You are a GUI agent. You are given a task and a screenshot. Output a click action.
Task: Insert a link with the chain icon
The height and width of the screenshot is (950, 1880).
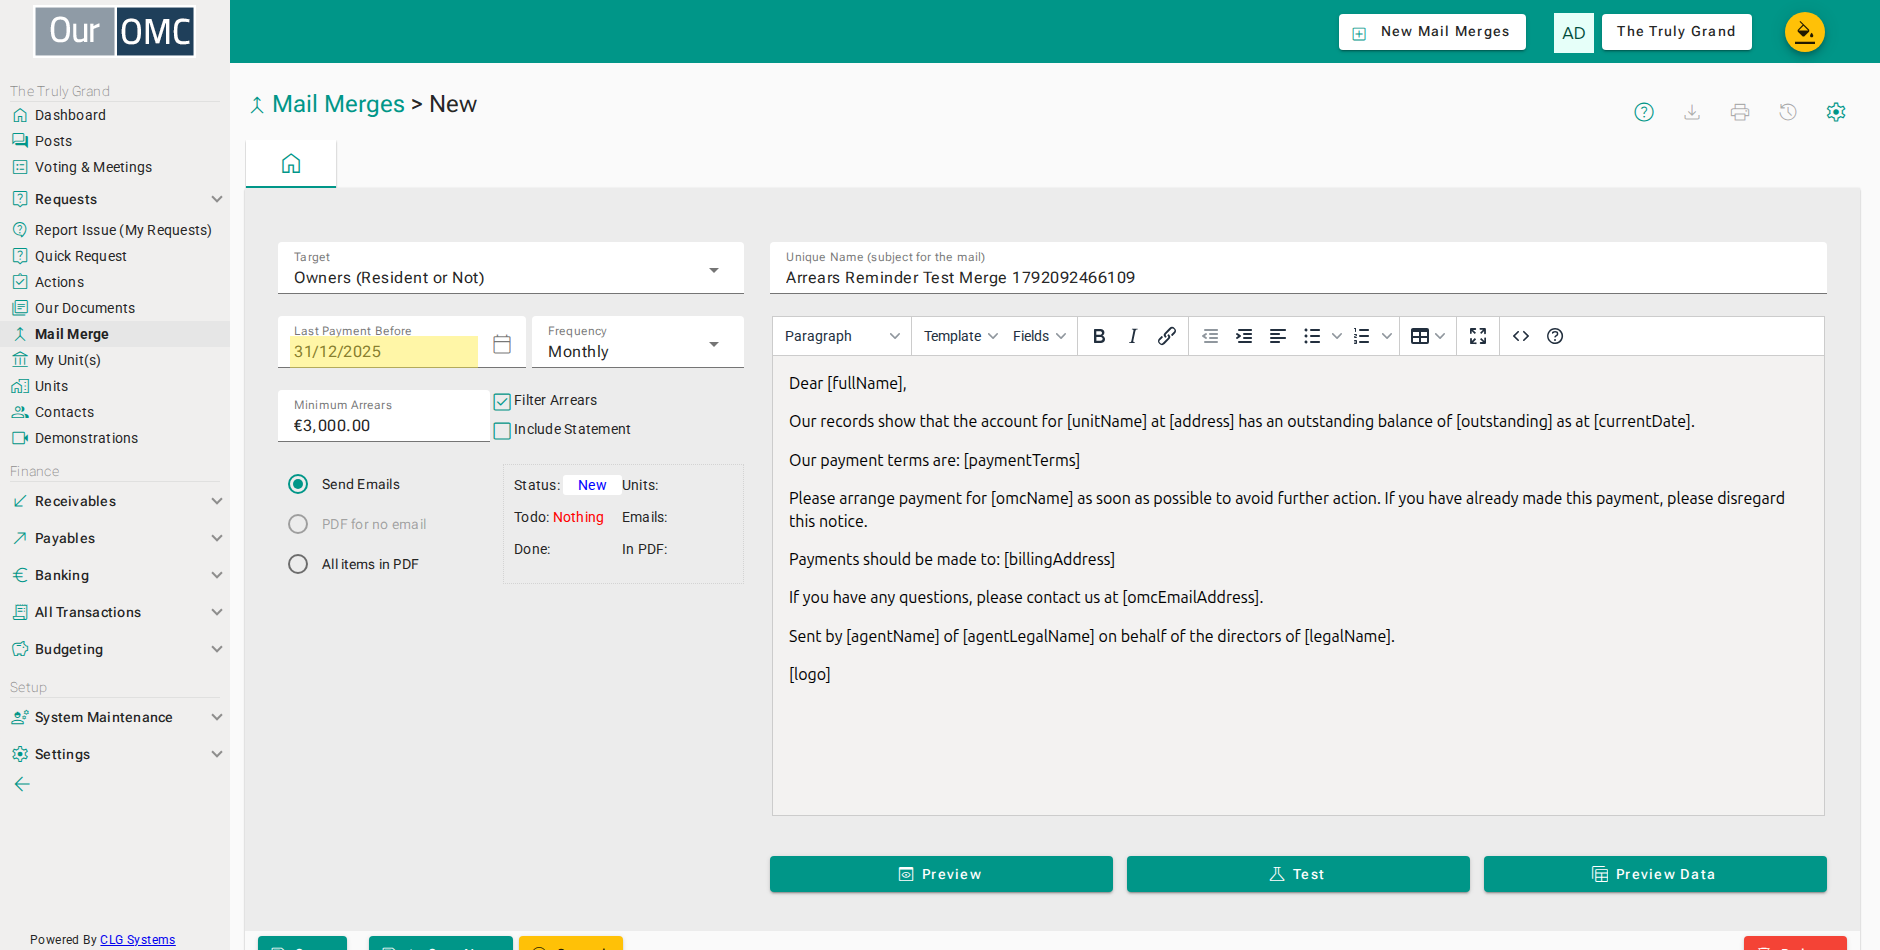[x=1166, y=336]
